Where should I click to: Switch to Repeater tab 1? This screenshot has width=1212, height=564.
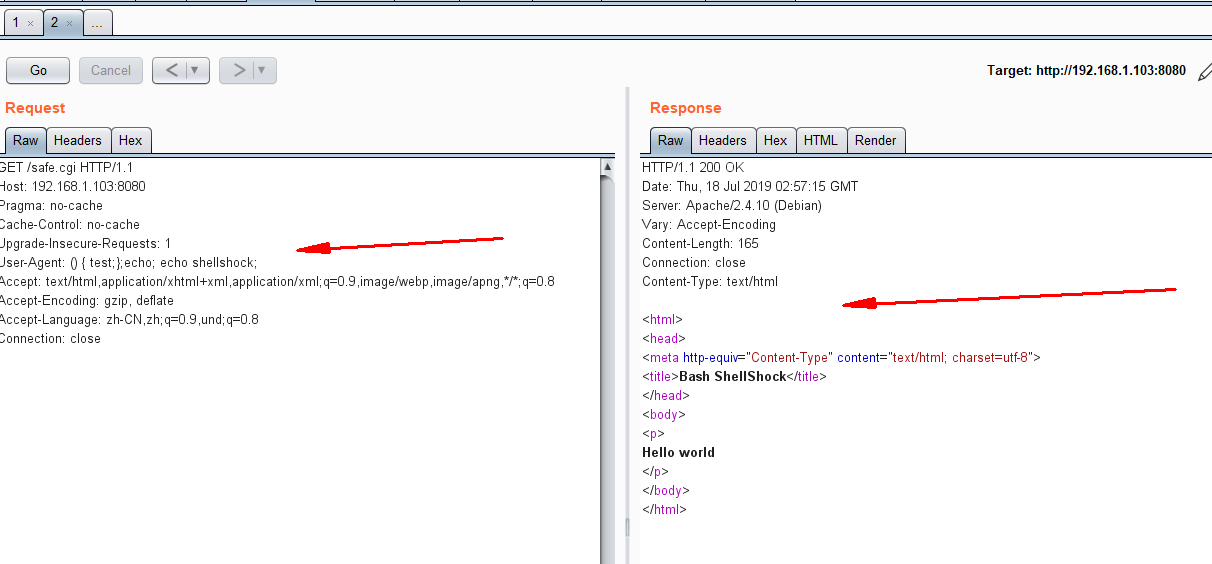(x=16, y=22)
